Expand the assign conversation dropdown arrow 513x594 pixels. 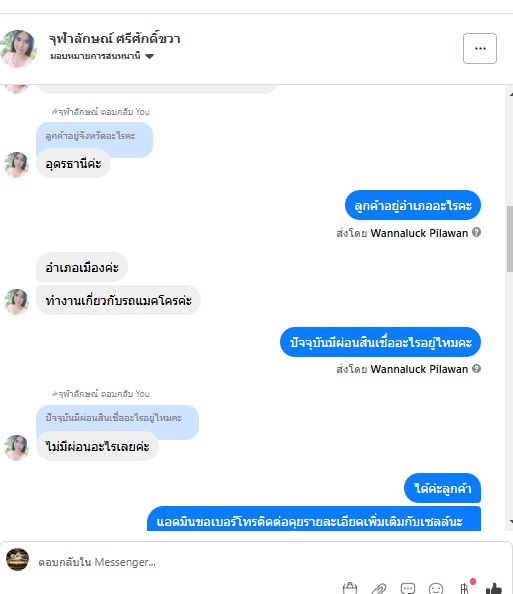point(150,56)
